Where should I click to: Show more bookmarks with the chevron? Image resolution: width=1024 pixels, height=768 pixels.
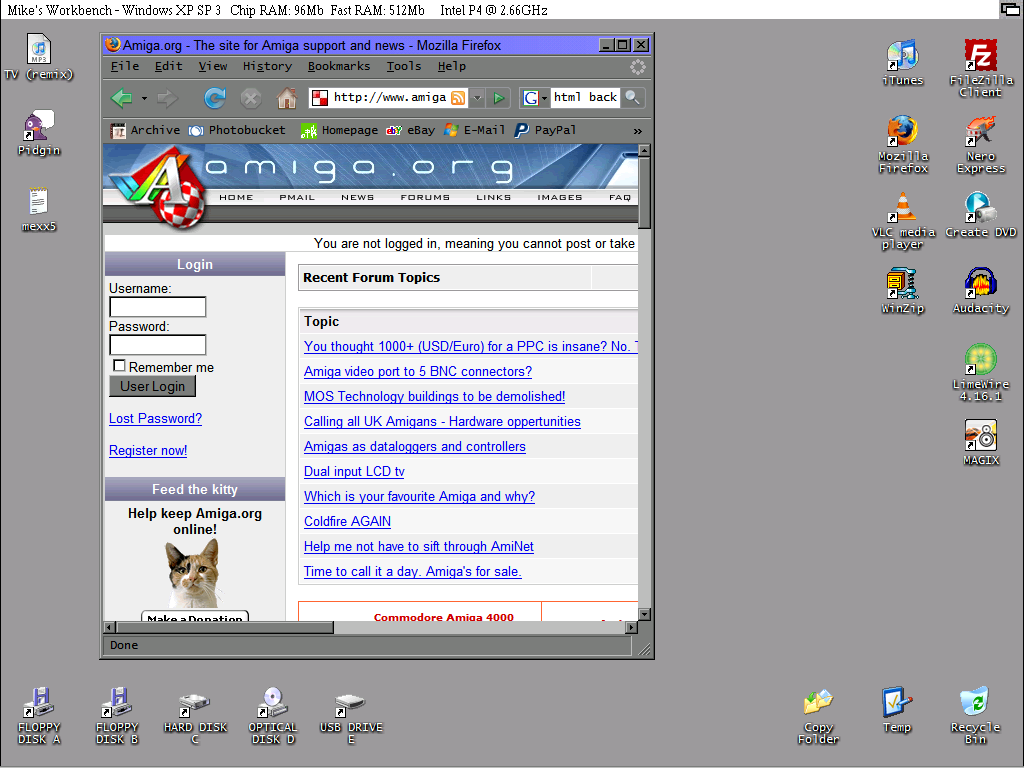tap(637, 131)
